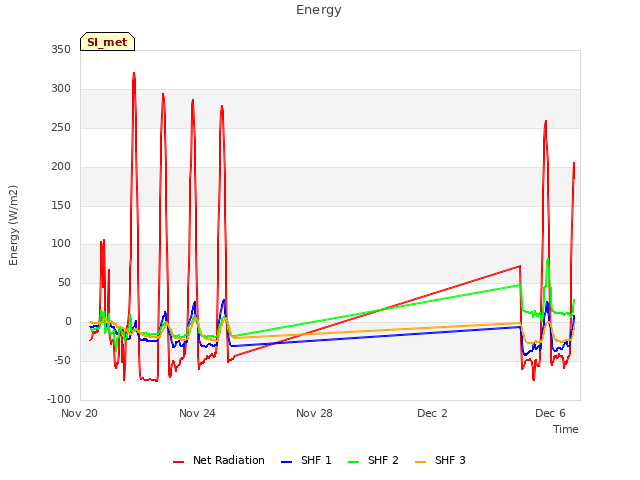
Task: Click the 200 y-axis tick label
Action: 61,167
